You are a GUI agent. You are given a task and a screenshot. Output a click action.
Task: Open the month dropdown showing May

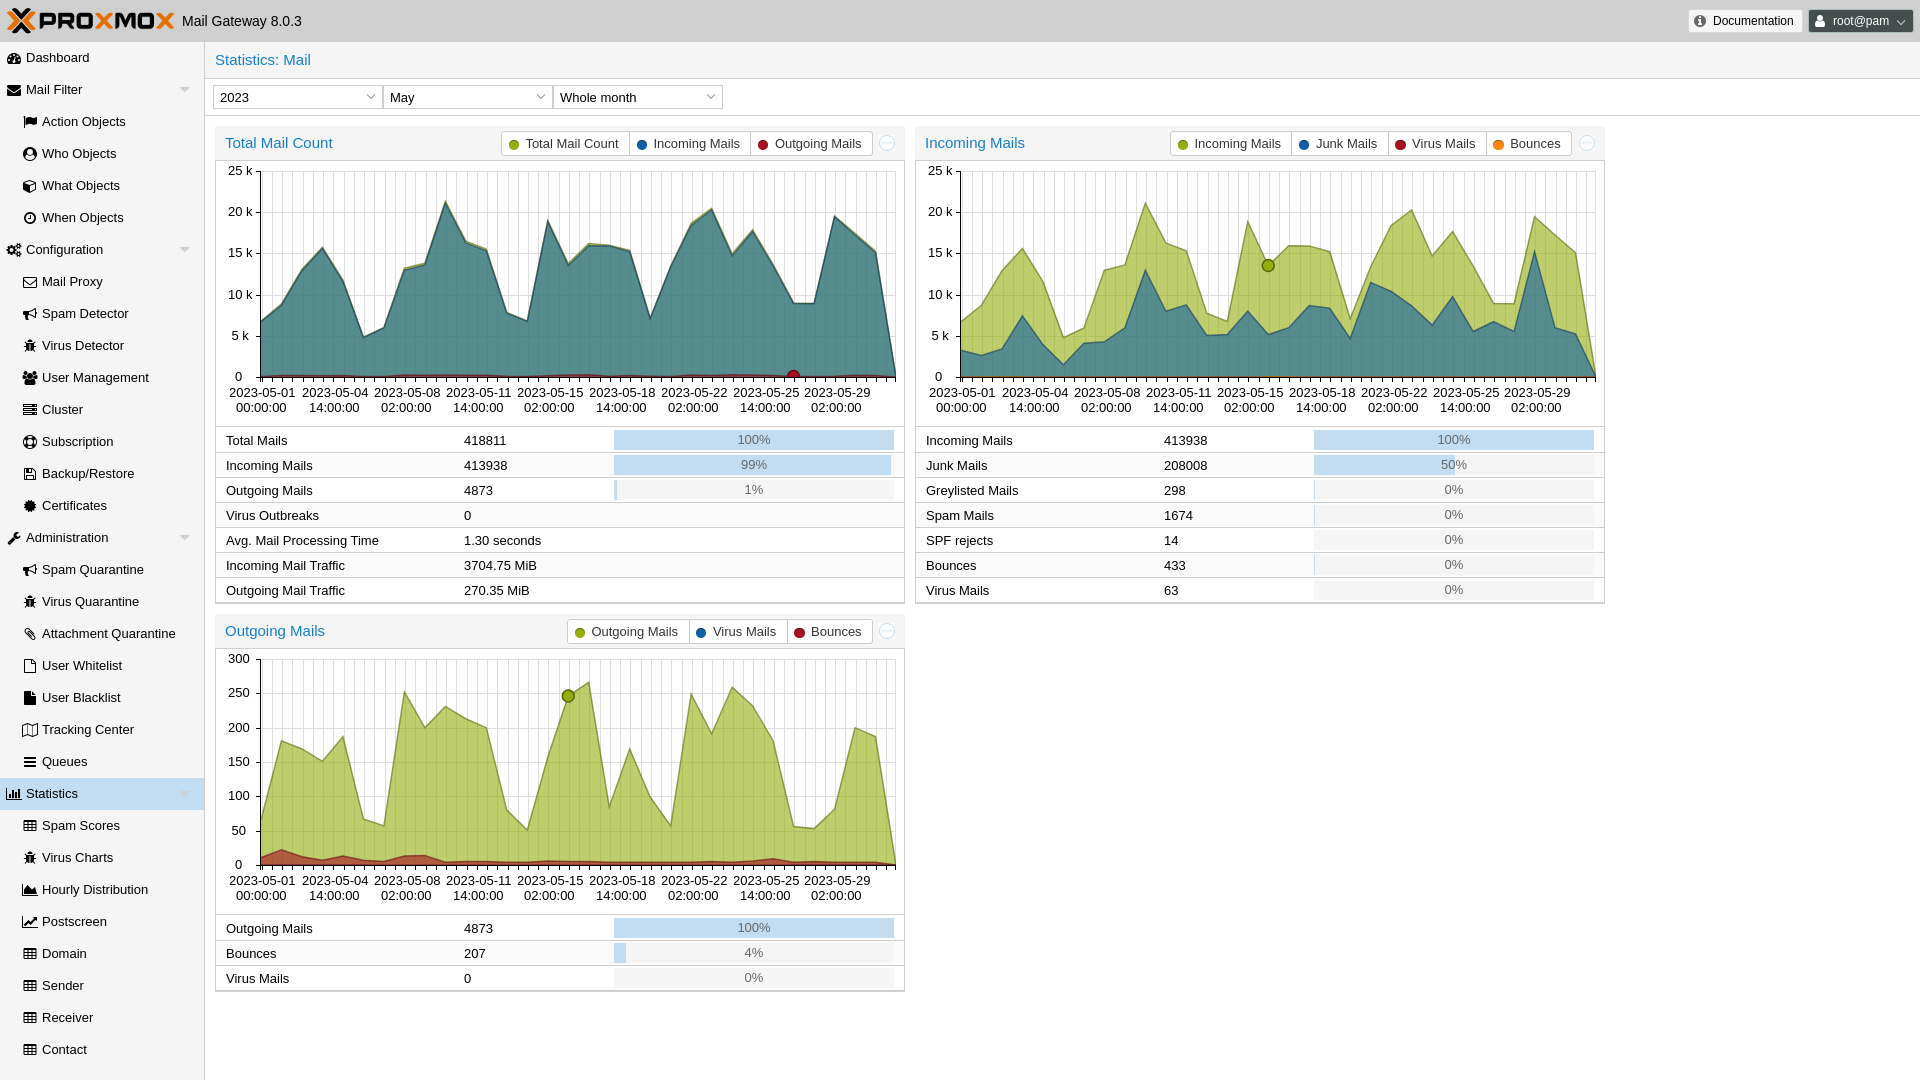pyautogui.click(x=466, y=97)
